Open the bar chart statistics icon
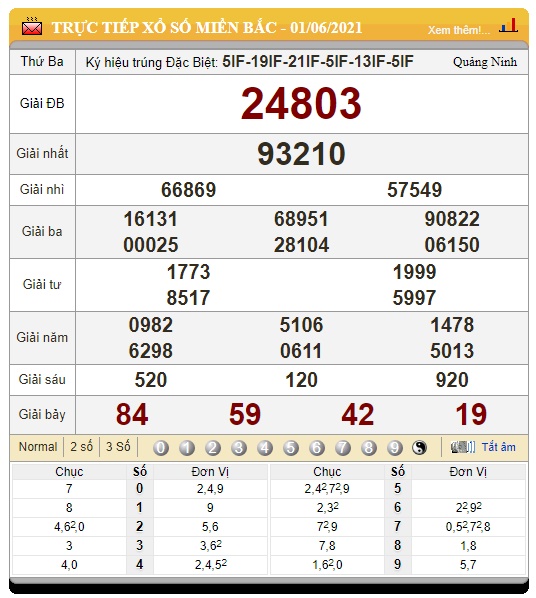The width and height of the screenshot is (536, 598). 508,25
